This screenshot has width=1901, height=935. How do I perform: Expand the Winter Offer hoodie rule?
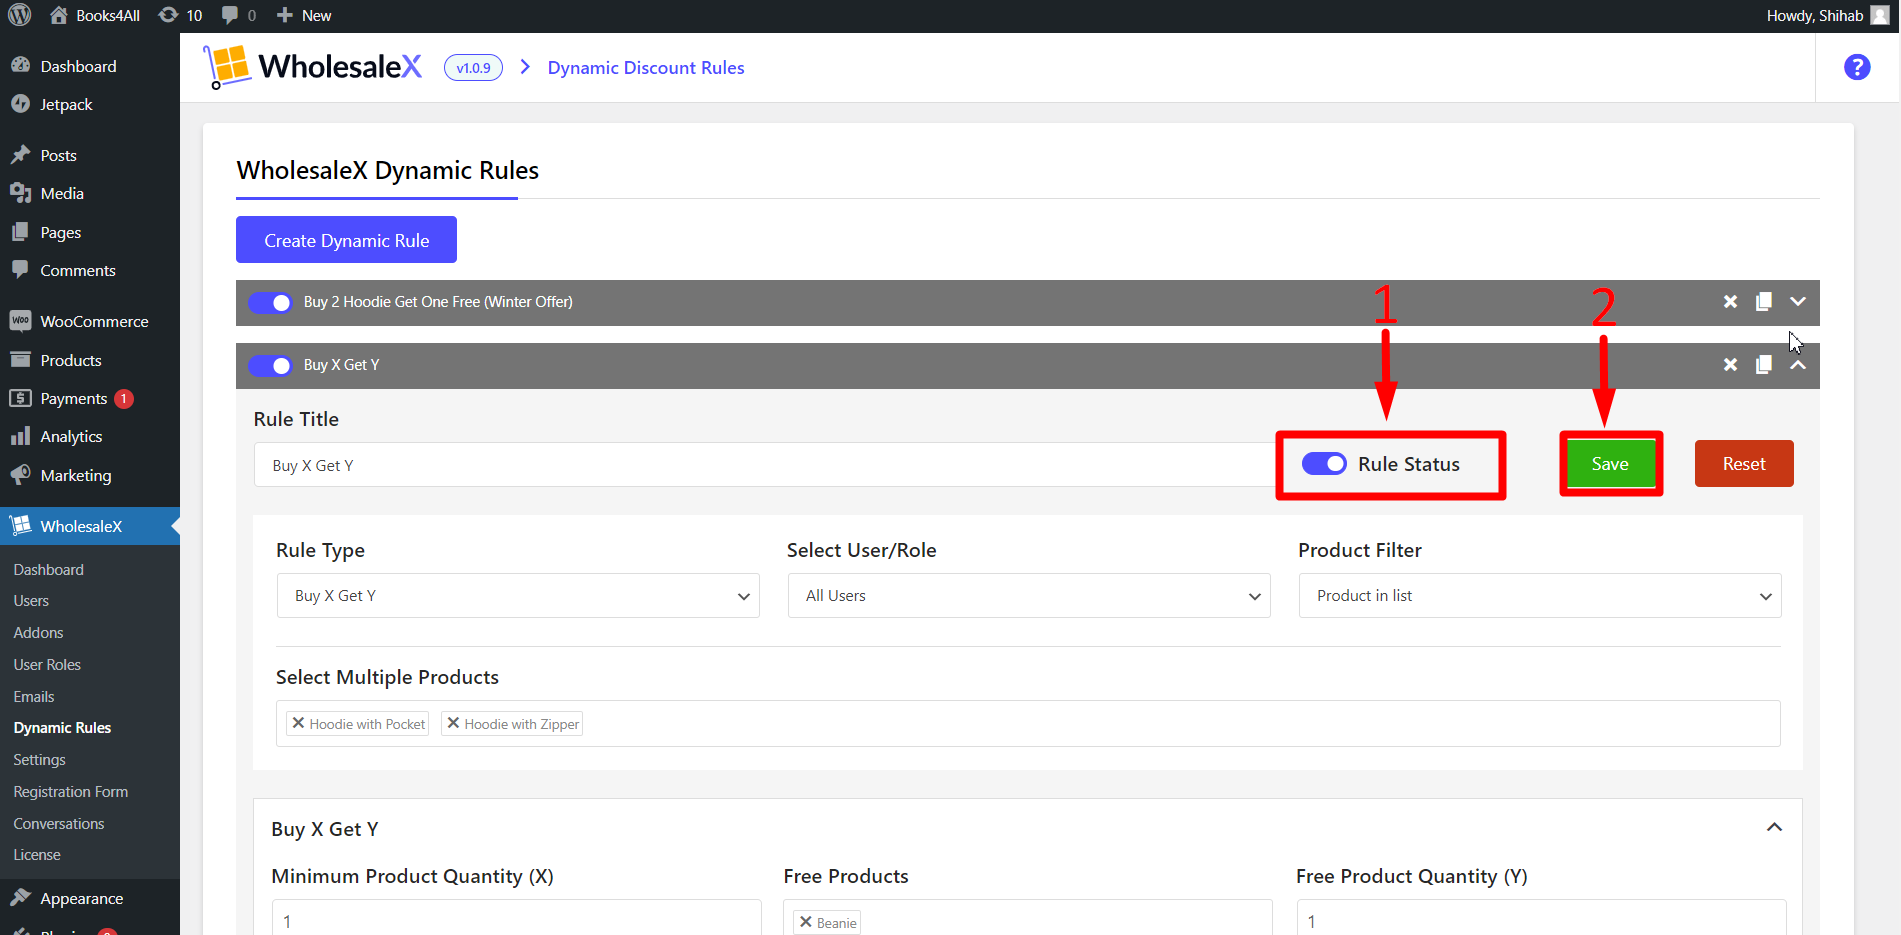point(1798,302)
